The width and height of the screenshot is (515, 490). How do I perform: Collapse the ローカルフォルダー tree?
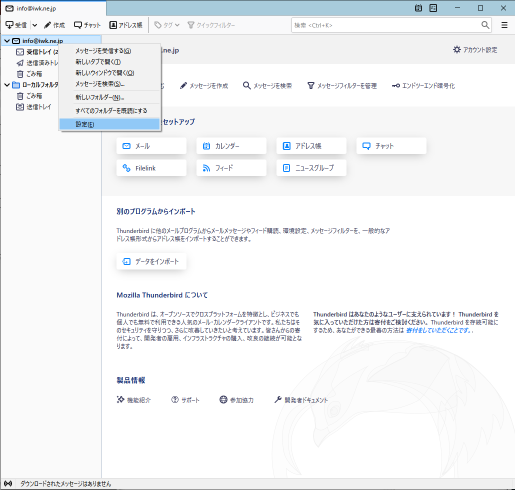point(7,85)
